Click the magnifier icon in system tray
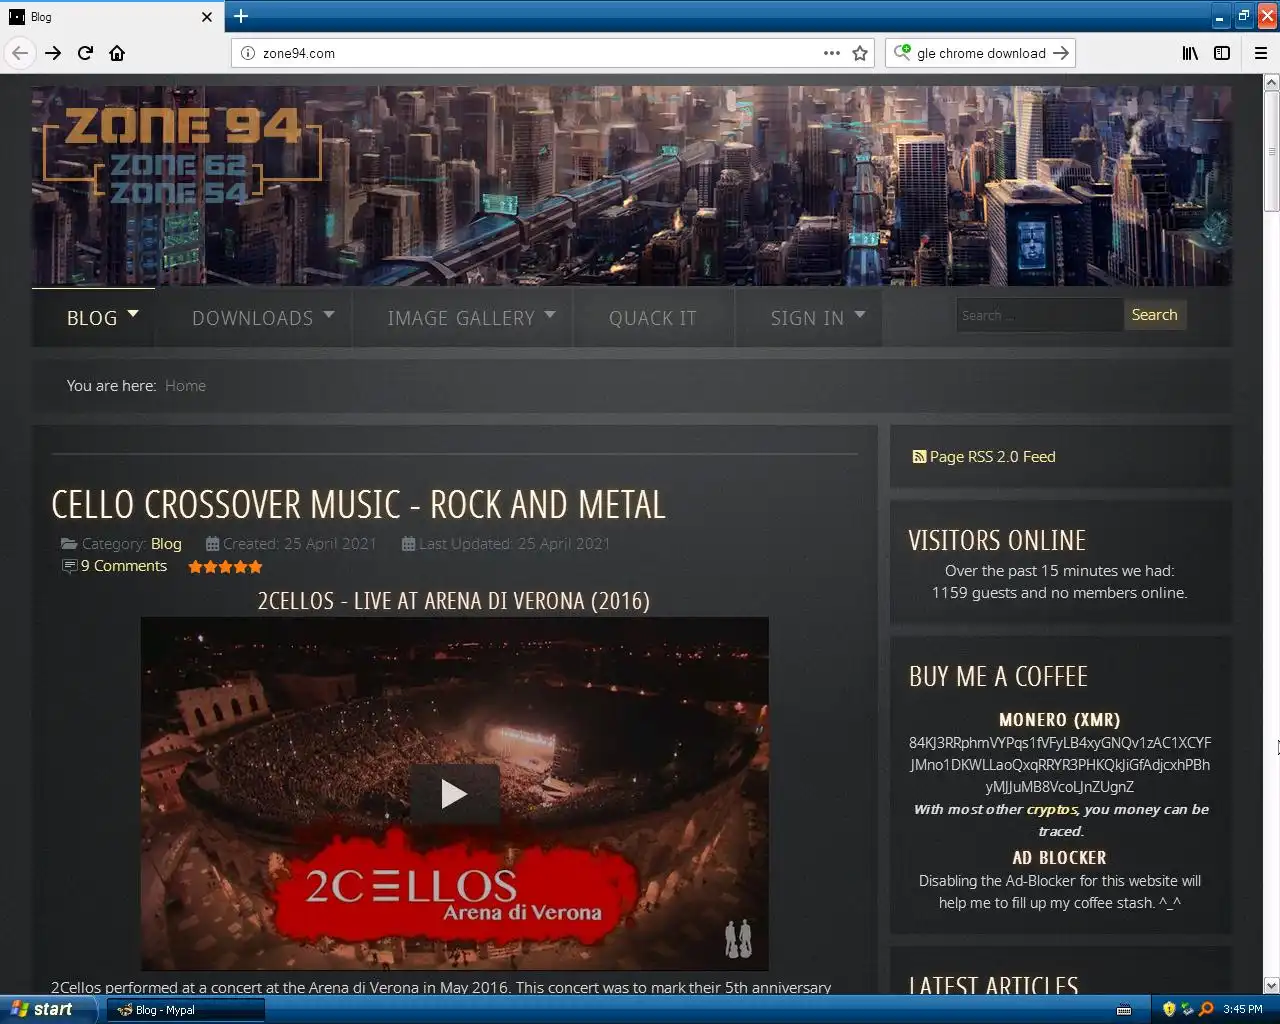Viewport: 1280px width, 1024px height. pos(1206,1009)
